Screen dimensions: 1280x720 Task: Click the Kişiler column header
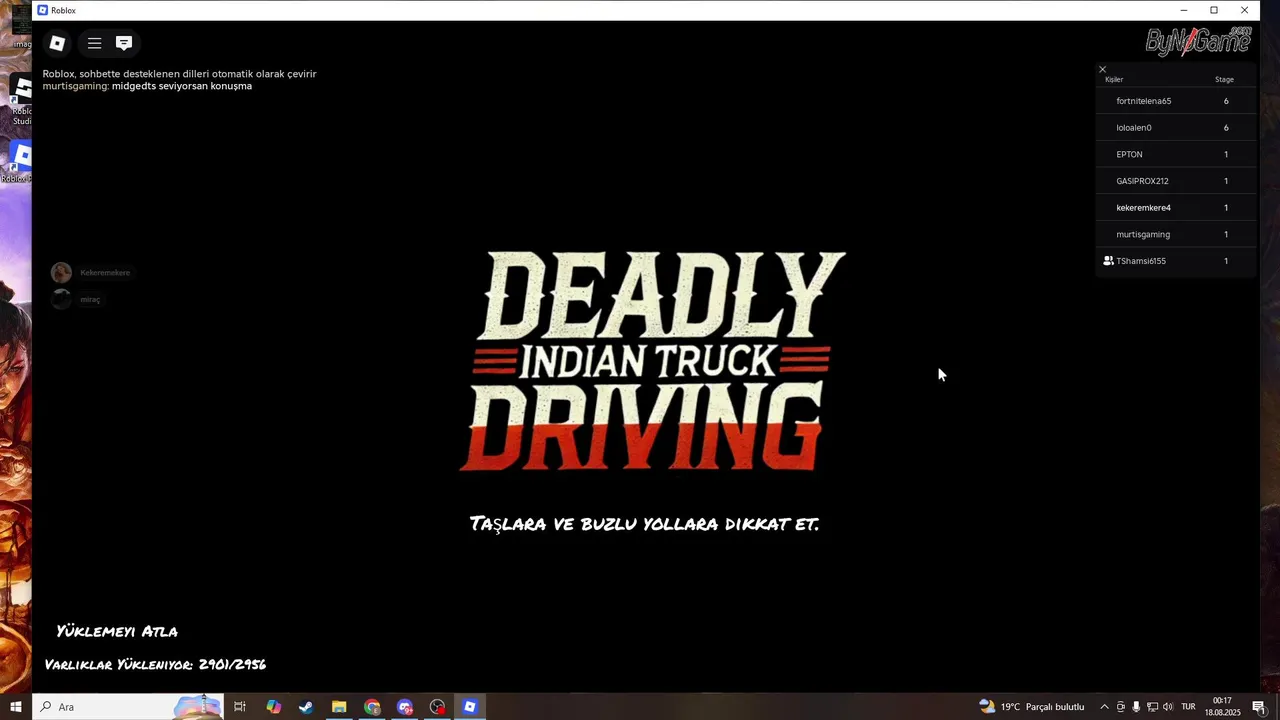pos(1114,79)
